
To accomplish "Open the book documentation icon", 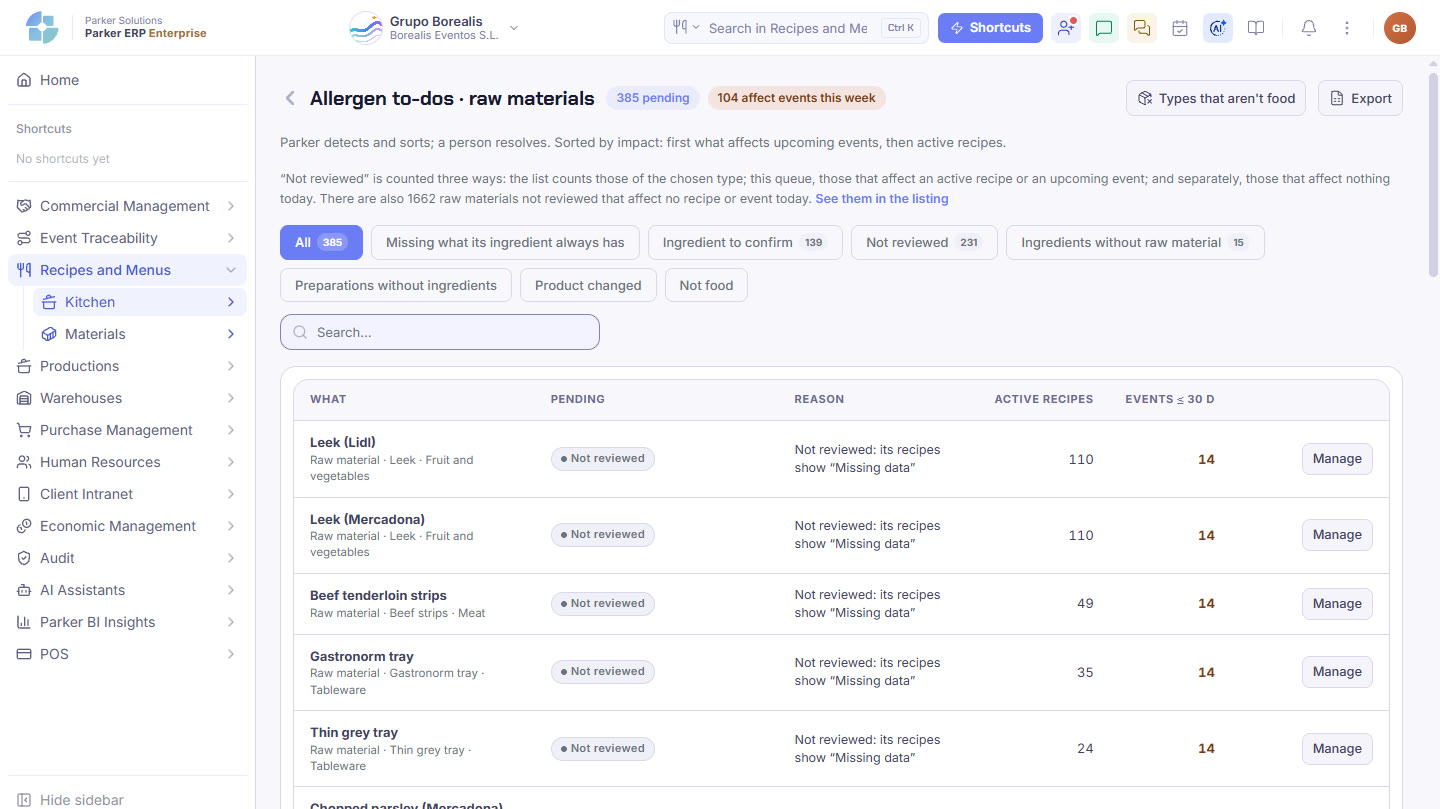I will [1256, 28].
